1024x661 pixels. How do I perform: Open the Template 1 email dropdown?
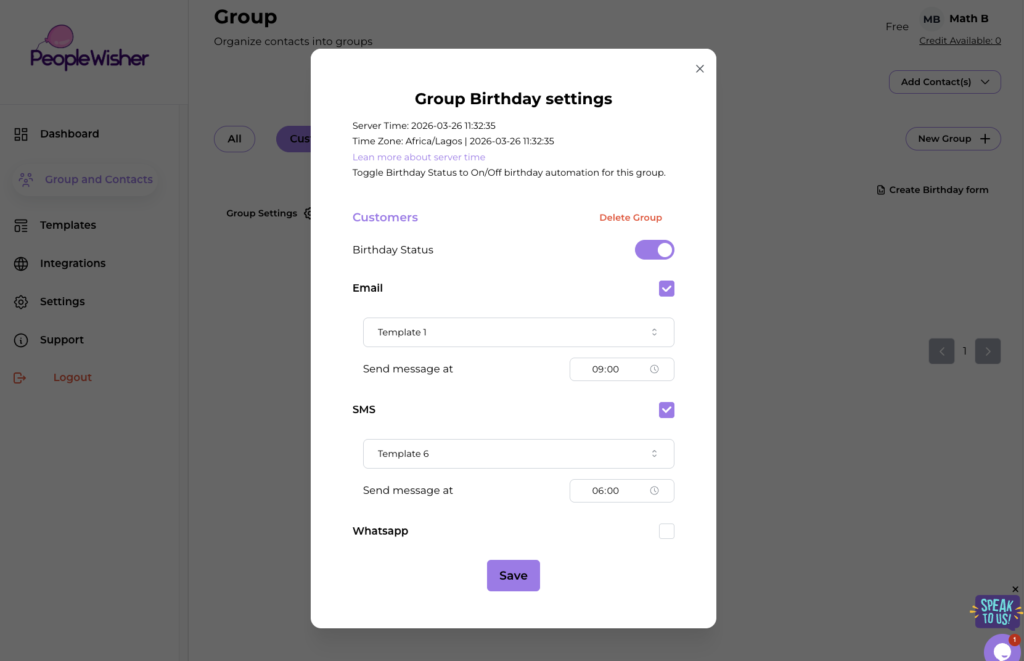518,332
